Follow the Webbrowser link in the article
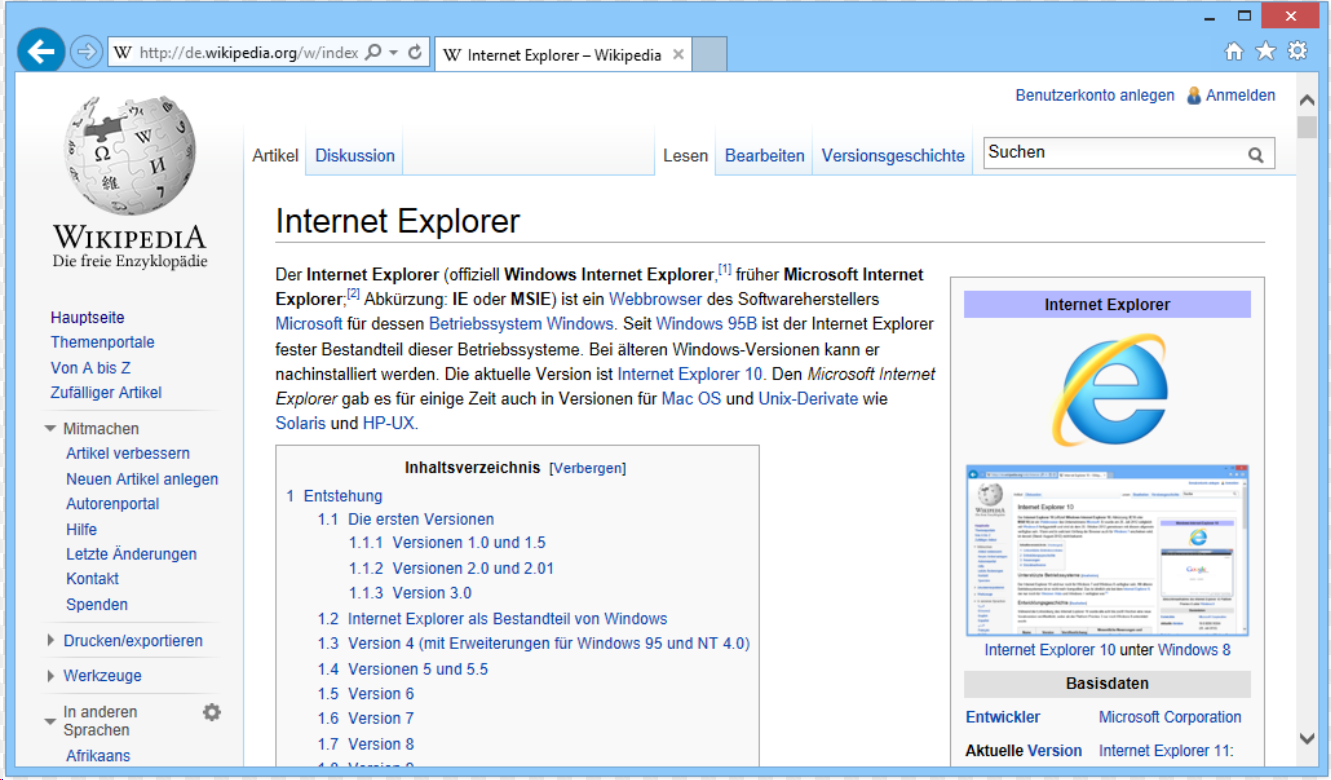The image size is (1331, 780). pyautogui.click(x=655, y=299)
